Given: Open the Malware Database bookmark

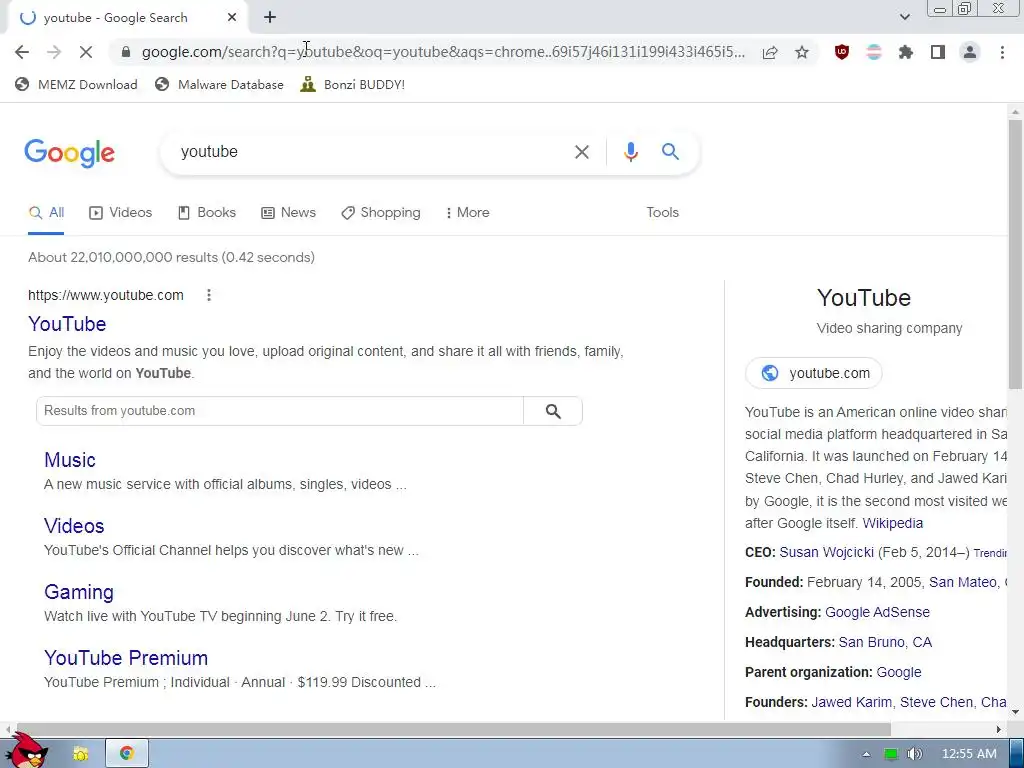Looking at the screenshot, I should click(219, 84).
